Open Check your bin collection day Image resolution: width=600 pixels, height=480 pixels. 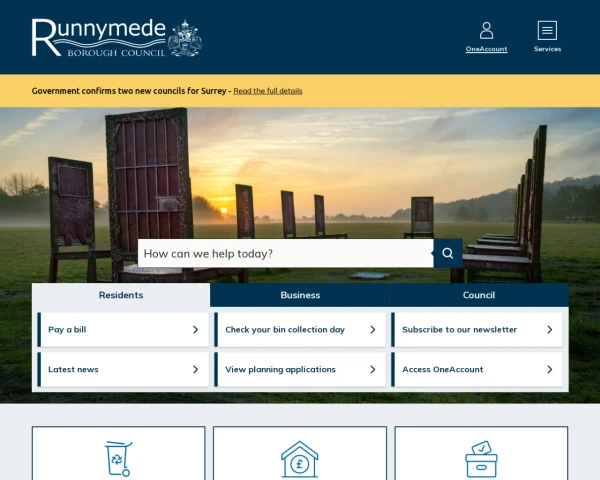point(300,330)
